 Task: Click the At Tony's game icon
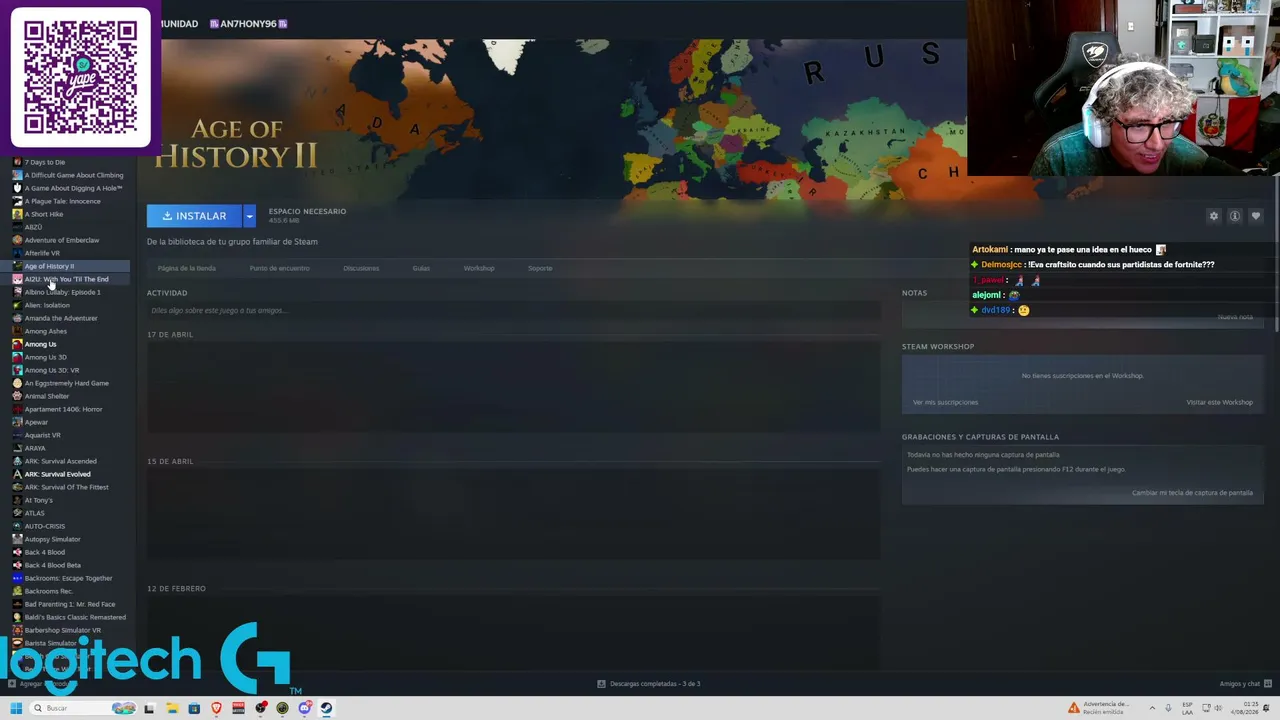click(17, 500)
